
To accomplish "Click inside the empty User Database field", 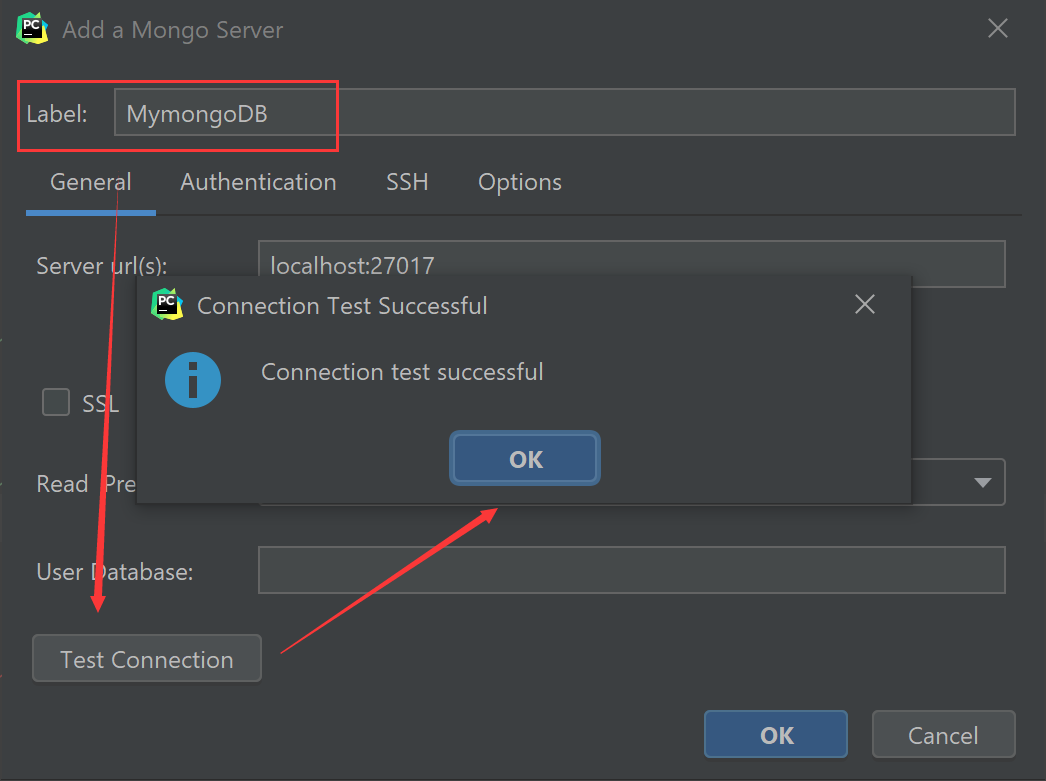I will click(x=632, y=570).
